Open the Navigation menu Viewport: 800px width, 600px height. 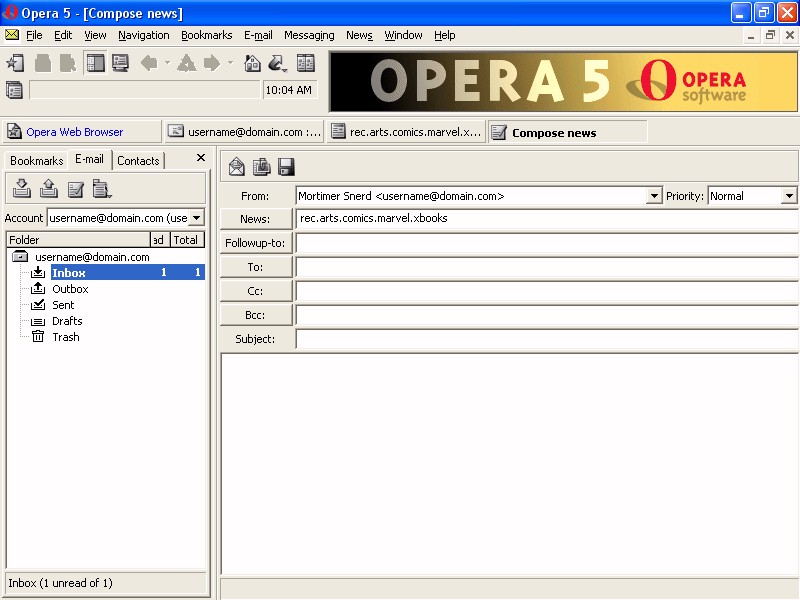click(x=144, y=35)
